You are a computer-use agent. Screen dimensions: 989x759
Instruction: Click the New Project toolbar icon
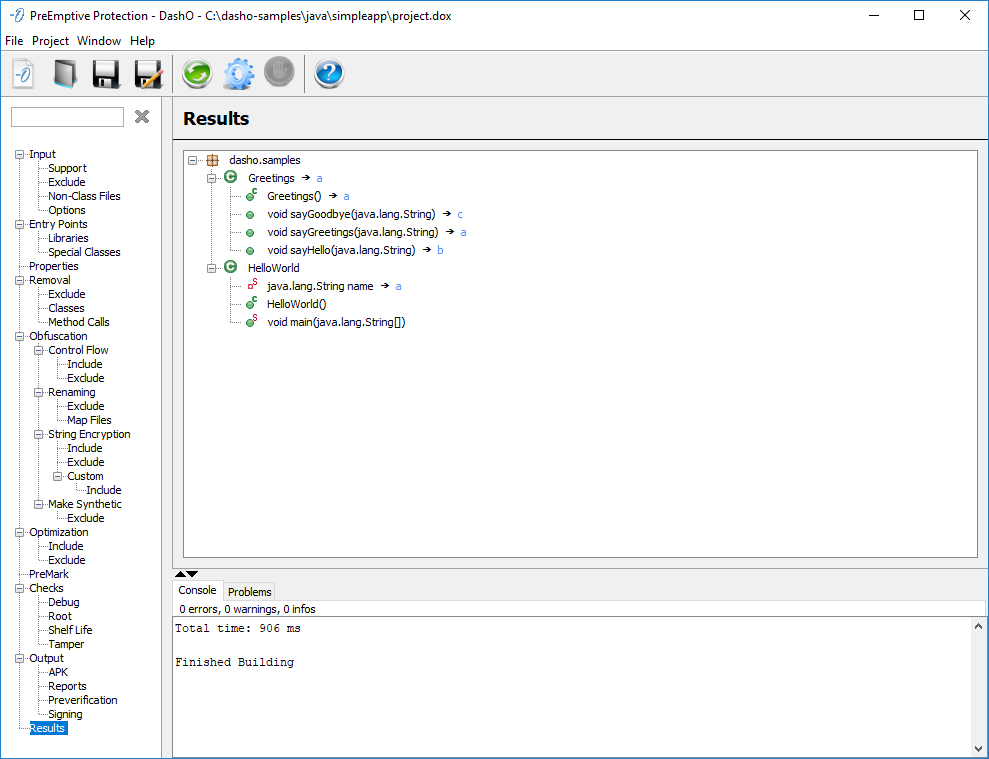point(23,74)
